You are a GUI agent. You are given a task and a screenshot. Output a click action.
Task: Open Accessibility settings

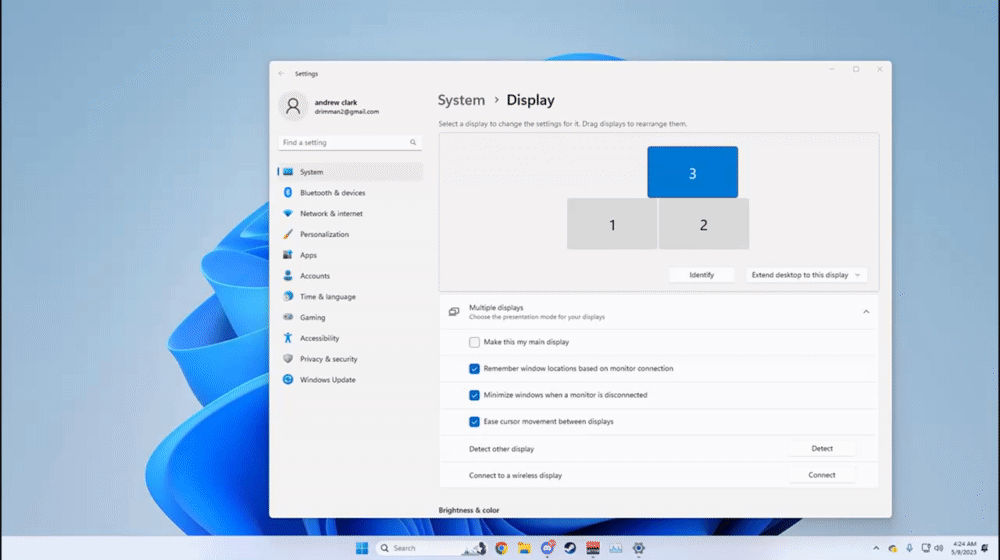click(x=350, y=338)
